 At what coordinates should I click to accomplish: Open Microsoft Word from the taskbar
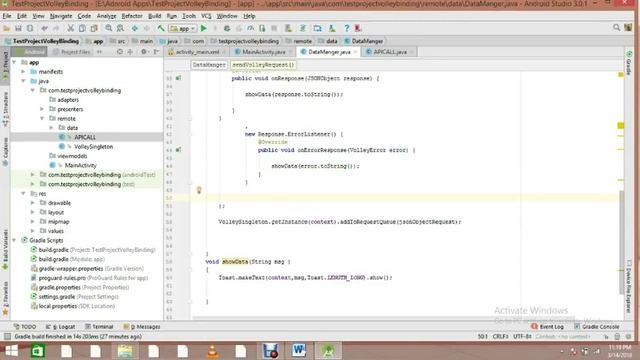(299, 350)
